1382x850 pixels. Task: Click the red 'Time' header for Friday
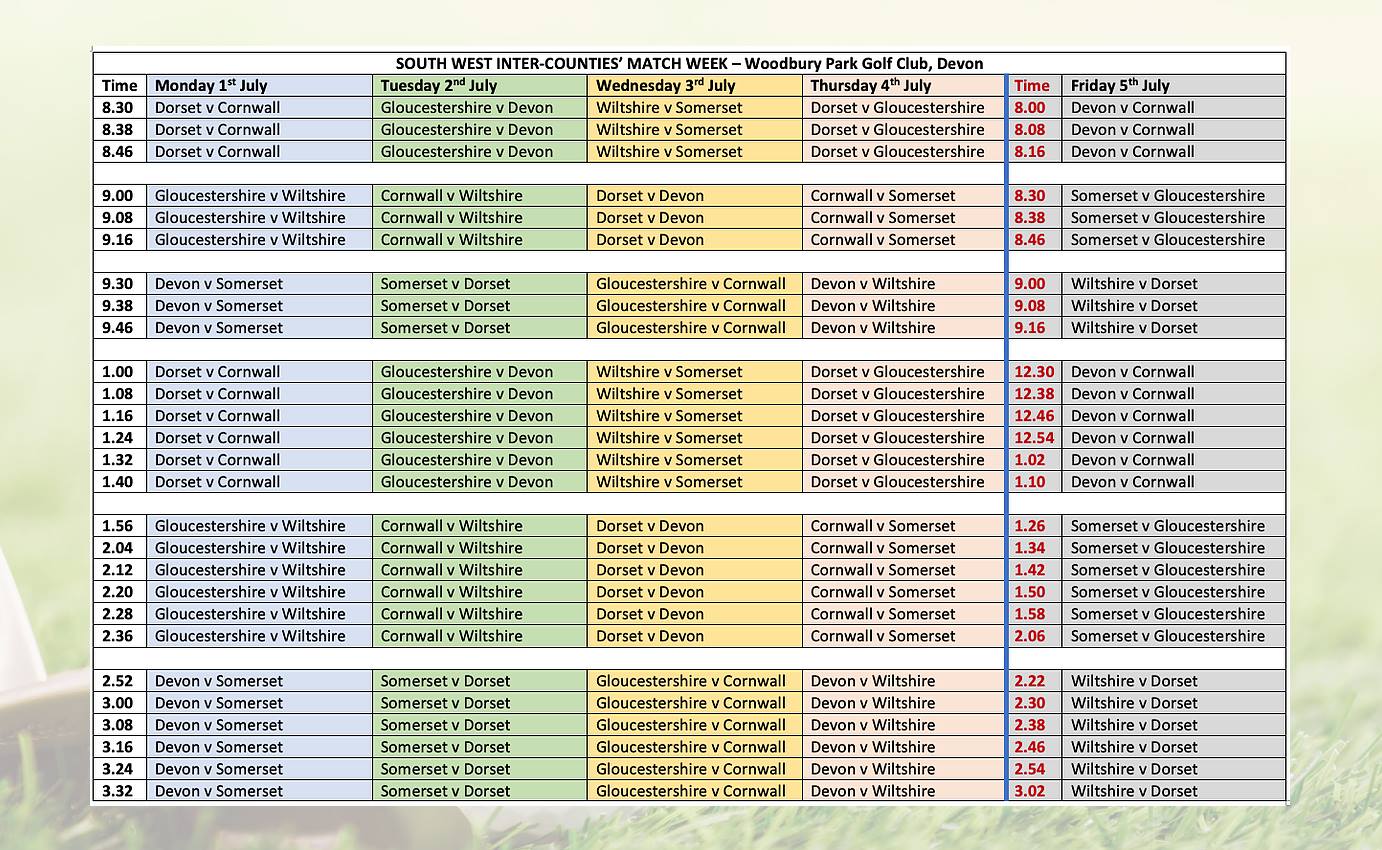coord(1035,85)
